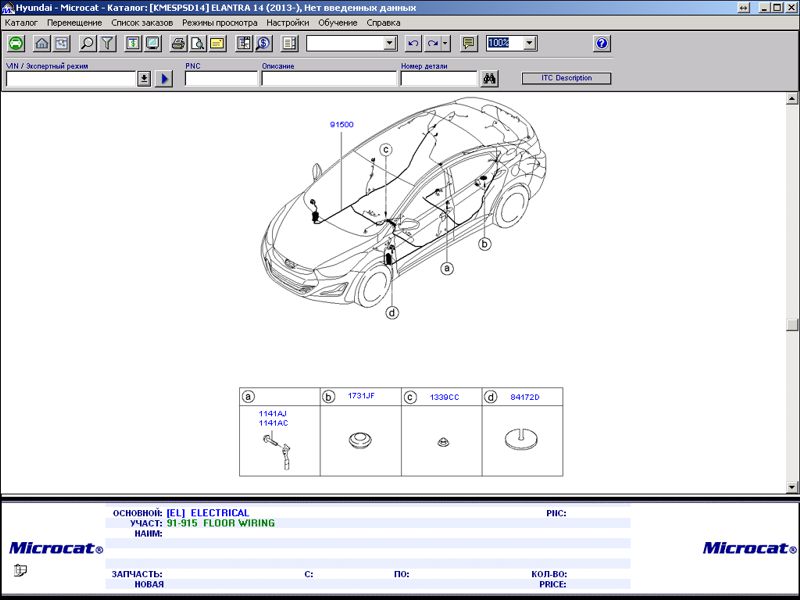
Task: Open the Справка menu
Action: (x=383, y=23)
